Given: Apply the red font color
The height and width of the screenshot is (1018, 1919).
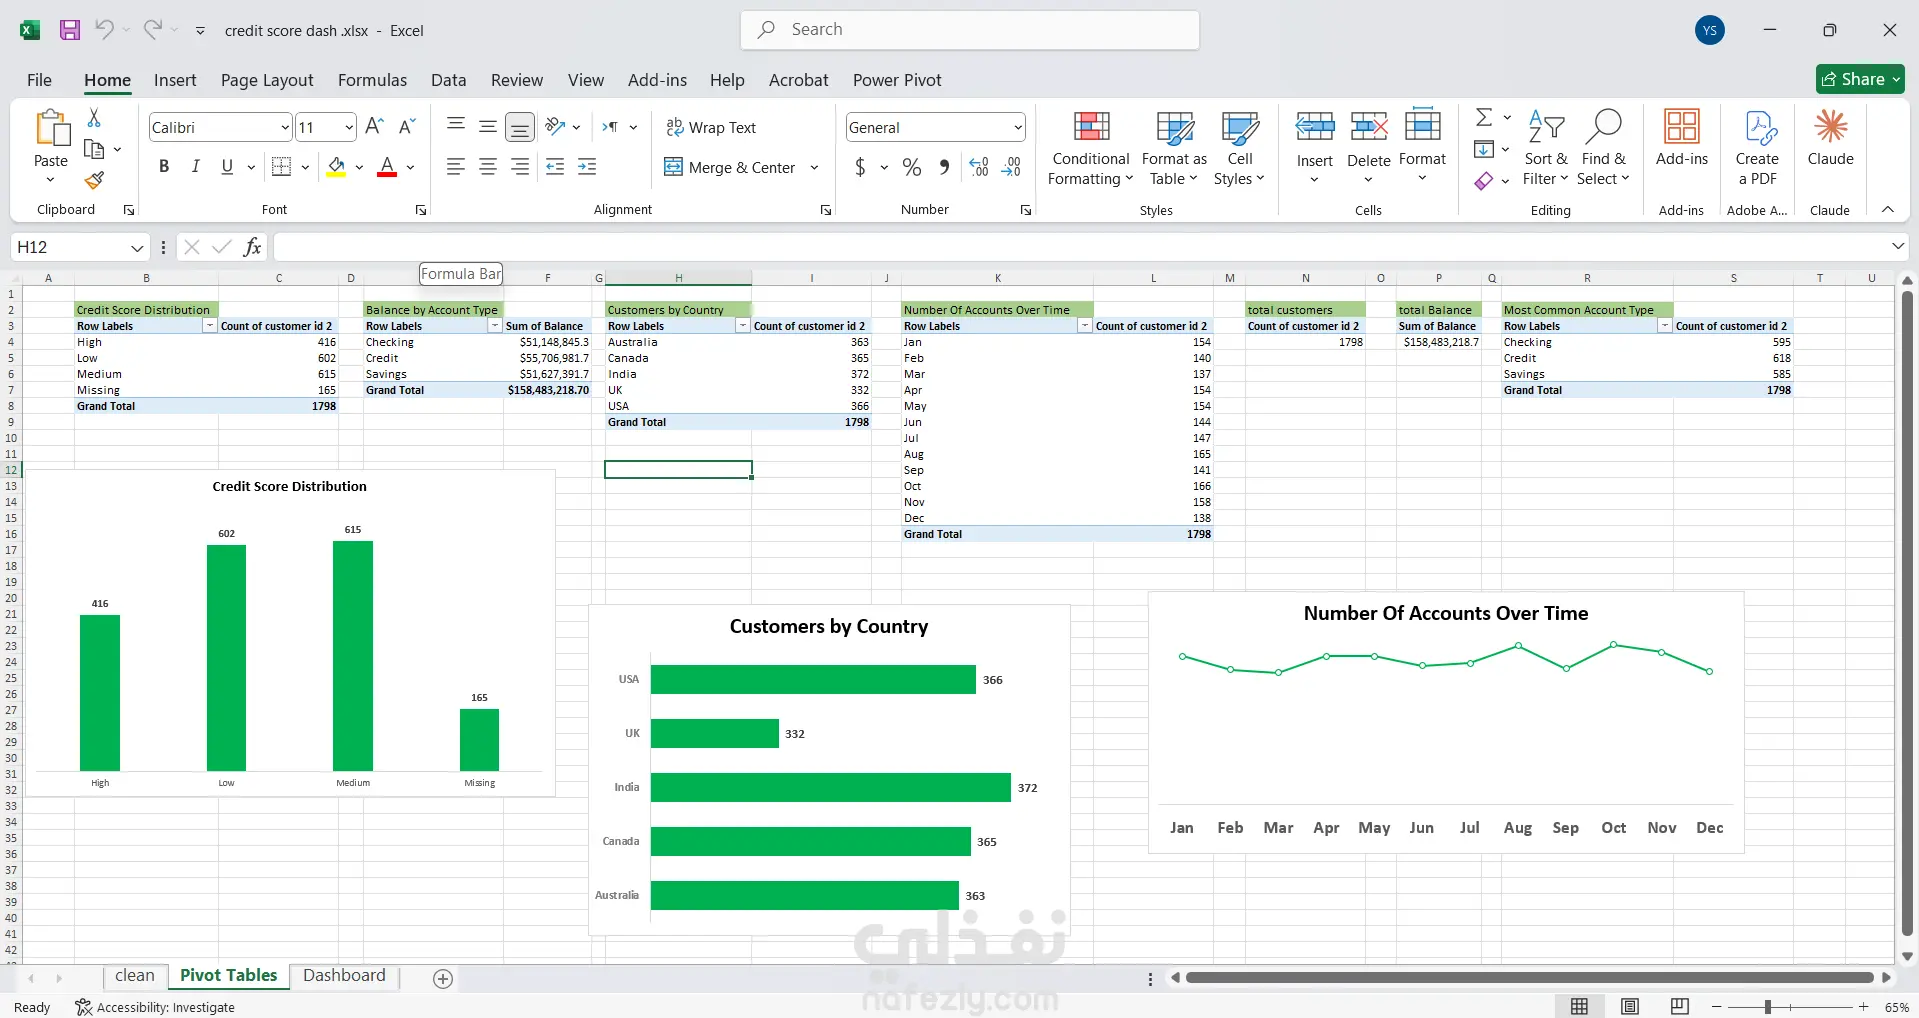Looking at the screenshot, I should 387,167.
